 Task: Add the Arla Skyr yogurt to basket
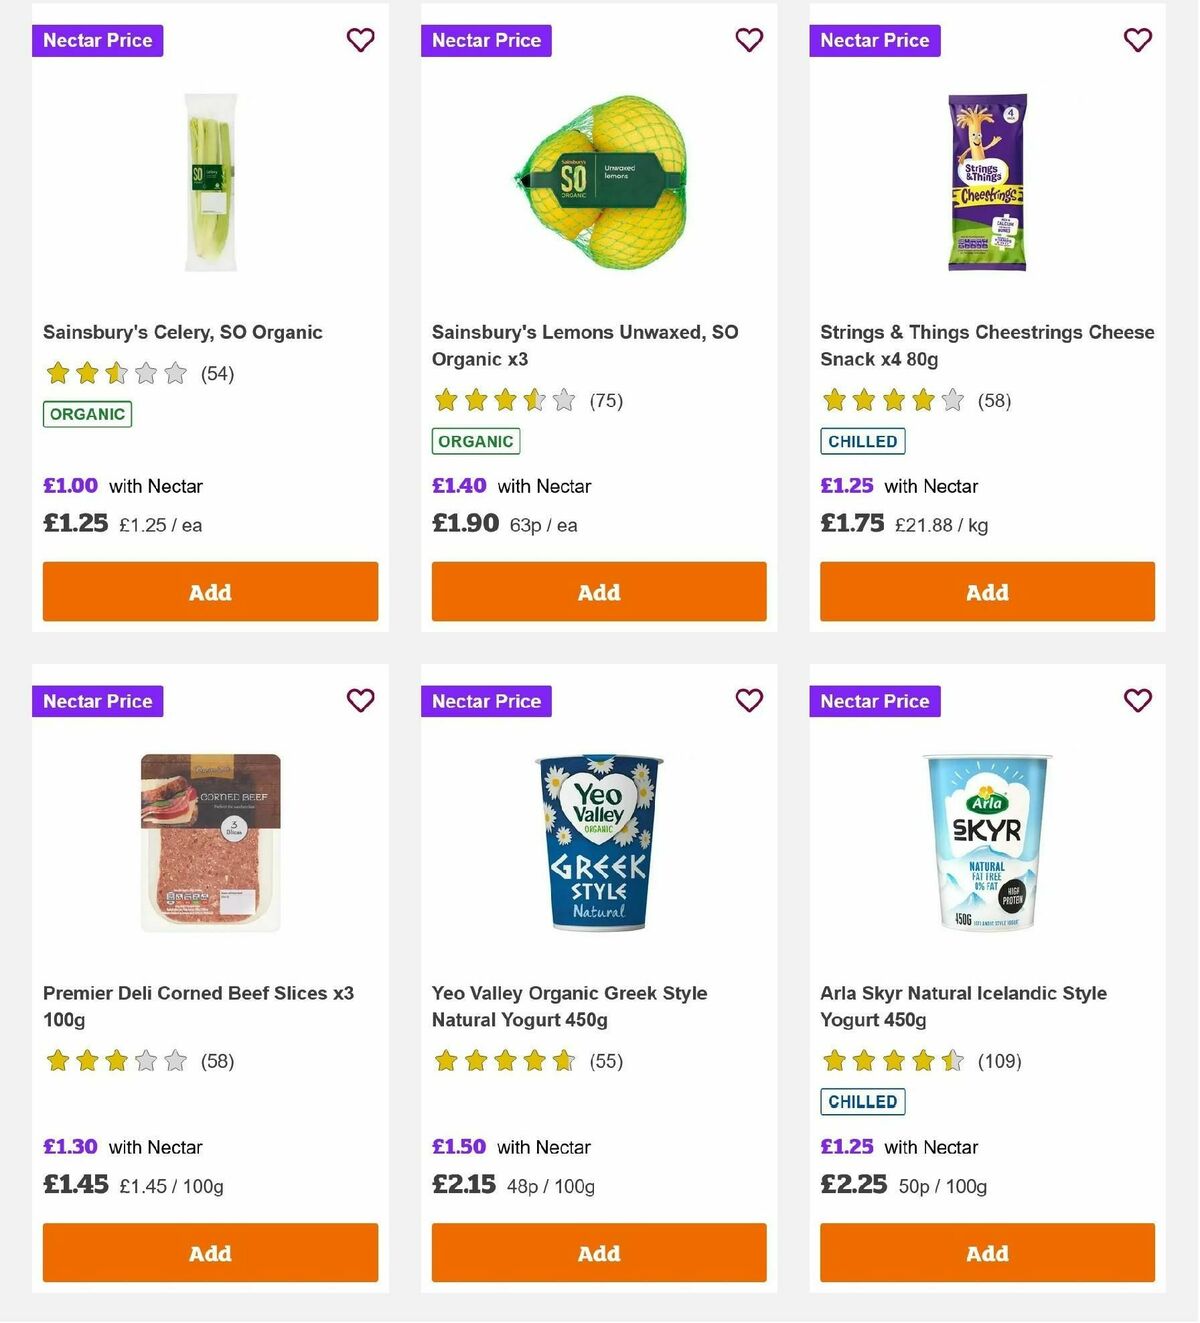(x=987, y=1253)
